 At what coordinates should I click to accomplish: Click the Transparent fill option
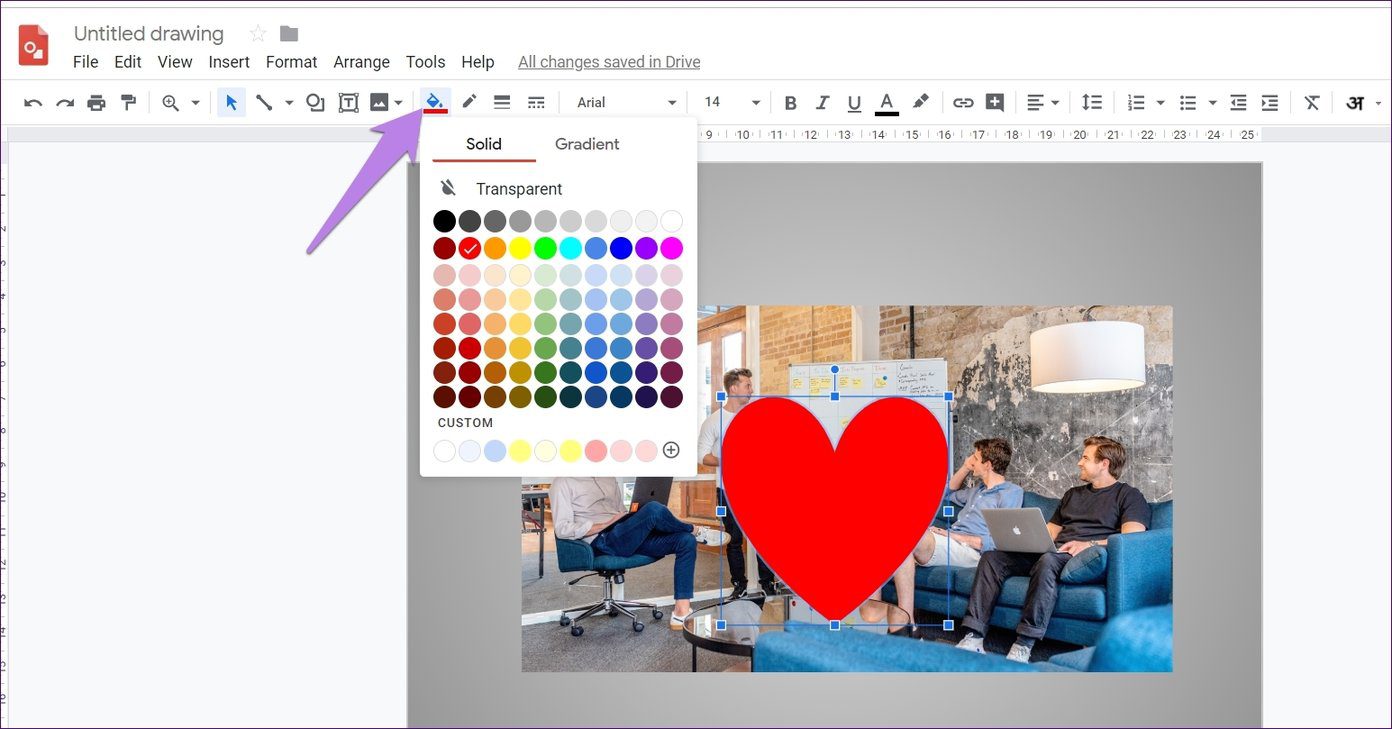501,188
